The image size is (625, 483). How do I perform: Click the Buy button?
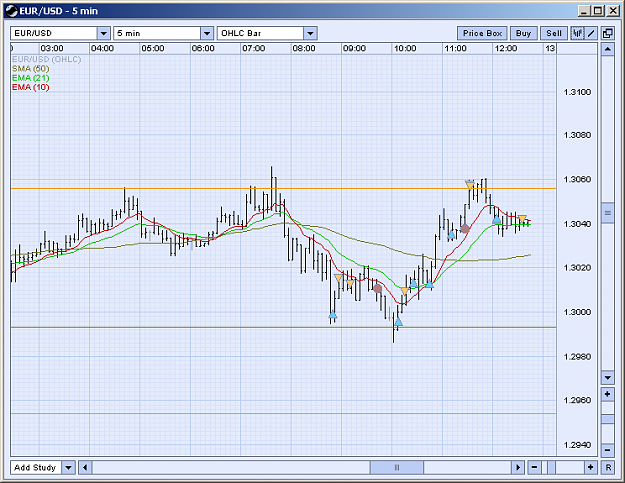pyautogui.click(x=523, y=33)
